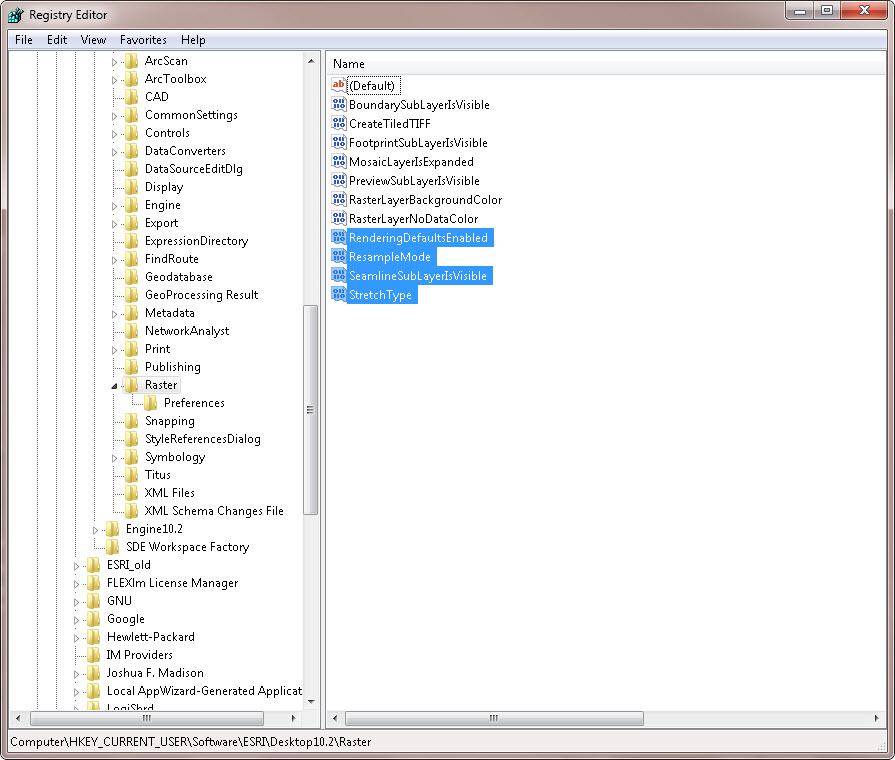The height and width of the screenshot is (760, 895).
Task: Select the (Default) value
Action: [x=372, y=86]
